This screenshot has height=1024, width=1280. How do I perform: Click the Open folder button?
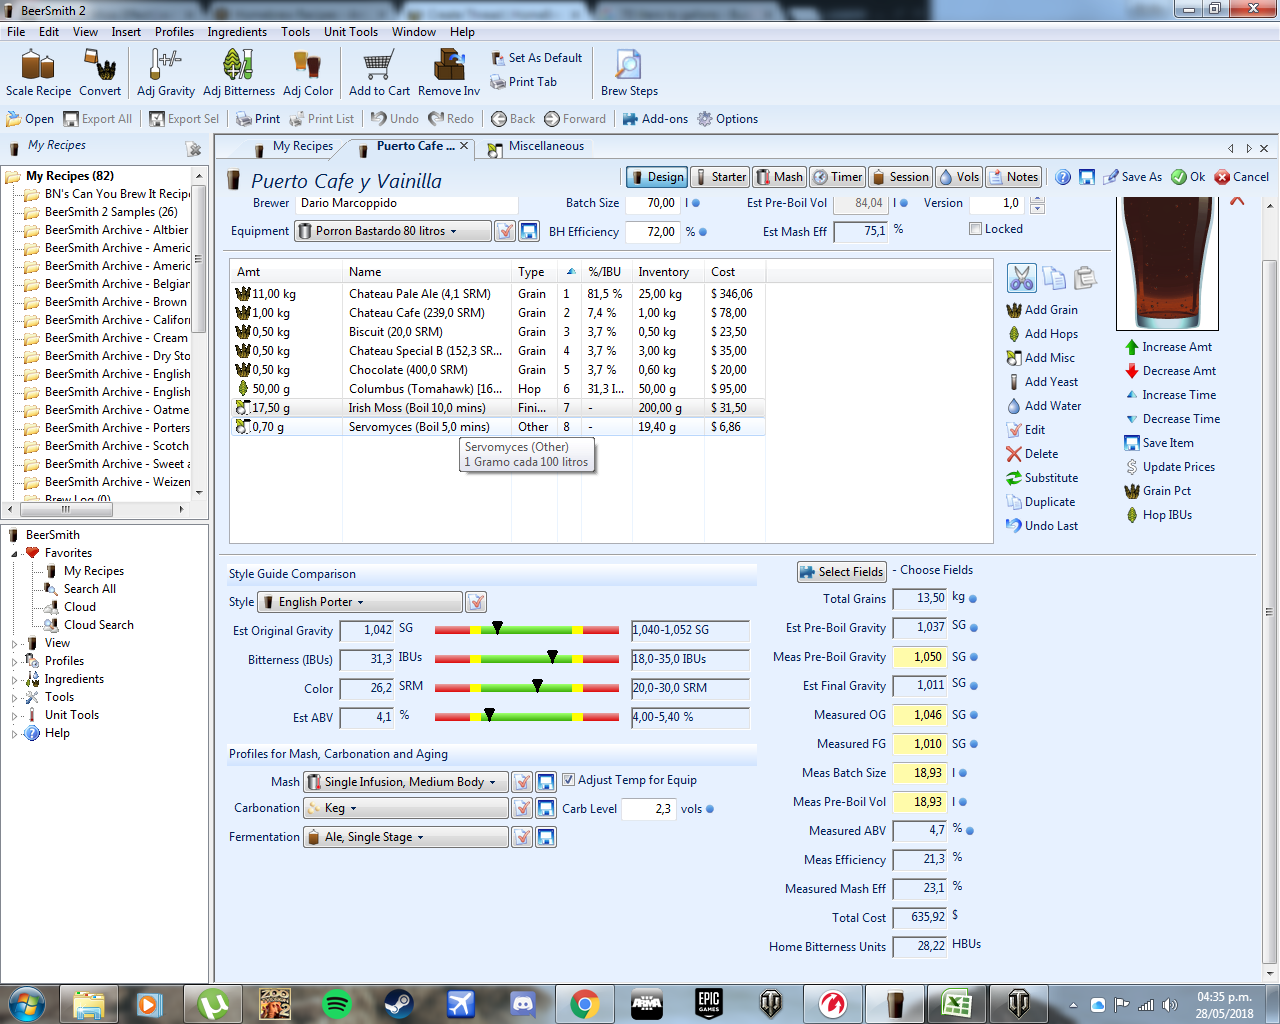pyautogui.click(x=30, y=119)
